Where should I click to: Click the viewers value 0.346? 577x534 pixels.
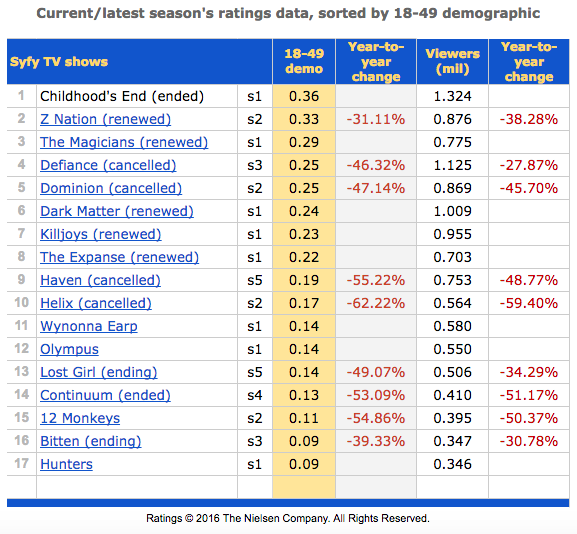tap(453, 464)
